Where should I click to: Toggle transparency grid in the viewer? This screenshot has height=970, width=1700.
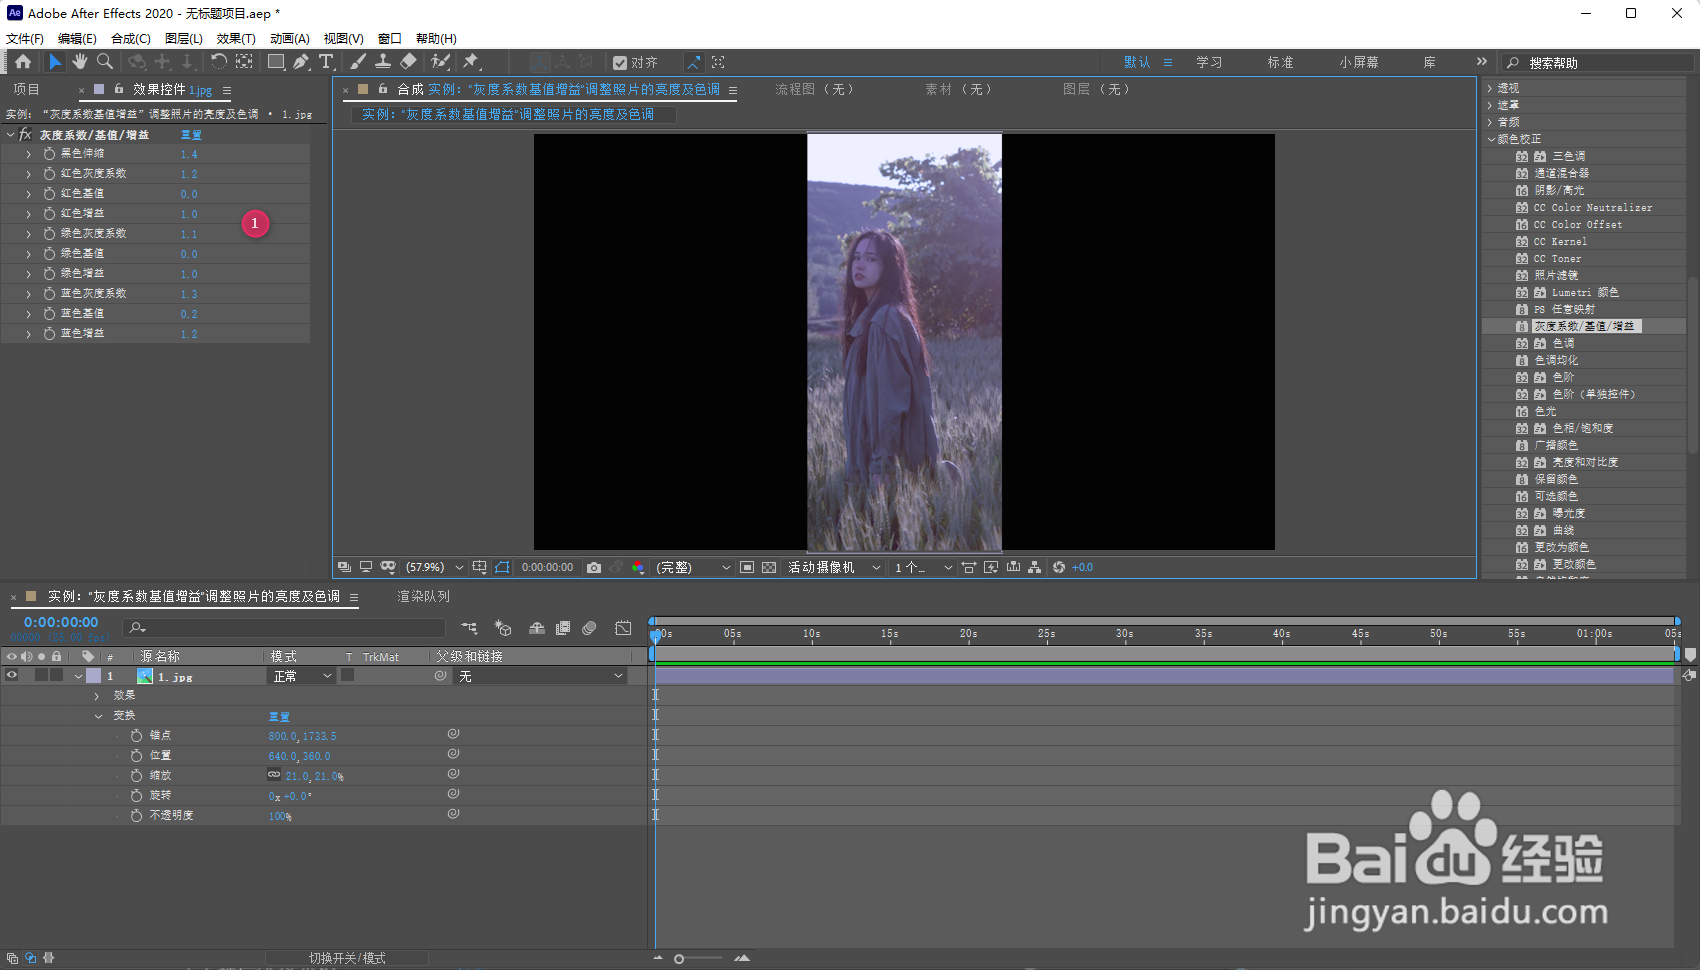[x=769, y=567]
